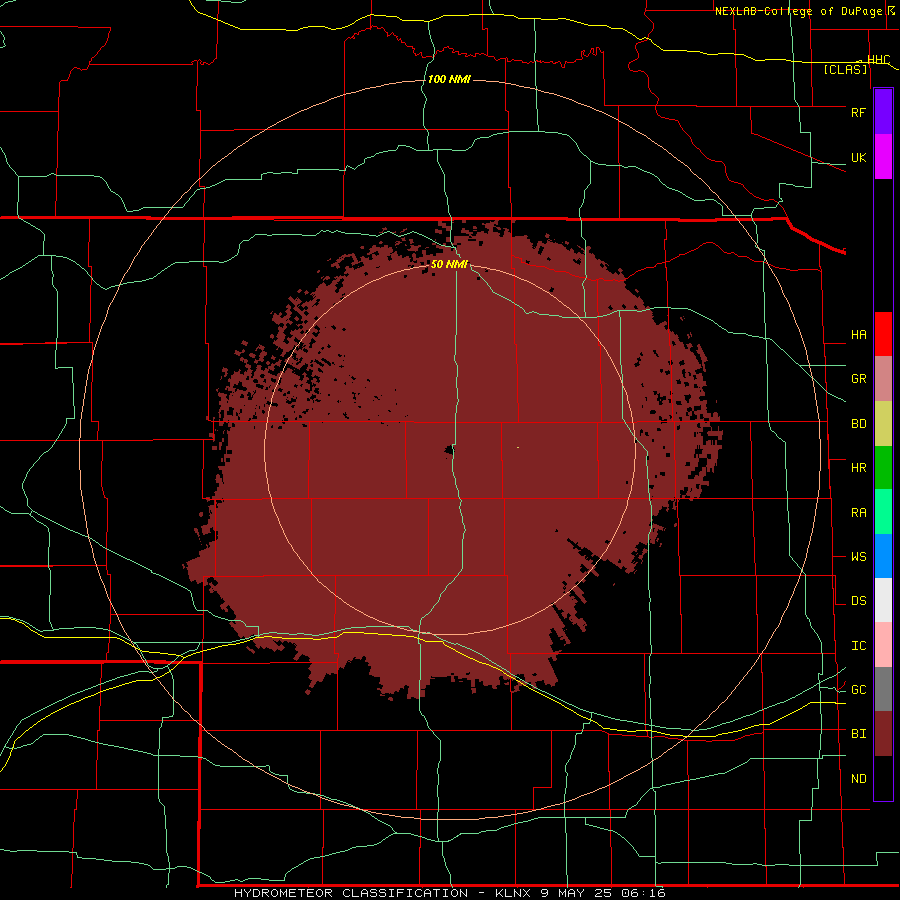This screenshot has height=900, width=900.
Task: Click the WS legend label
Action: coord(858,557)
